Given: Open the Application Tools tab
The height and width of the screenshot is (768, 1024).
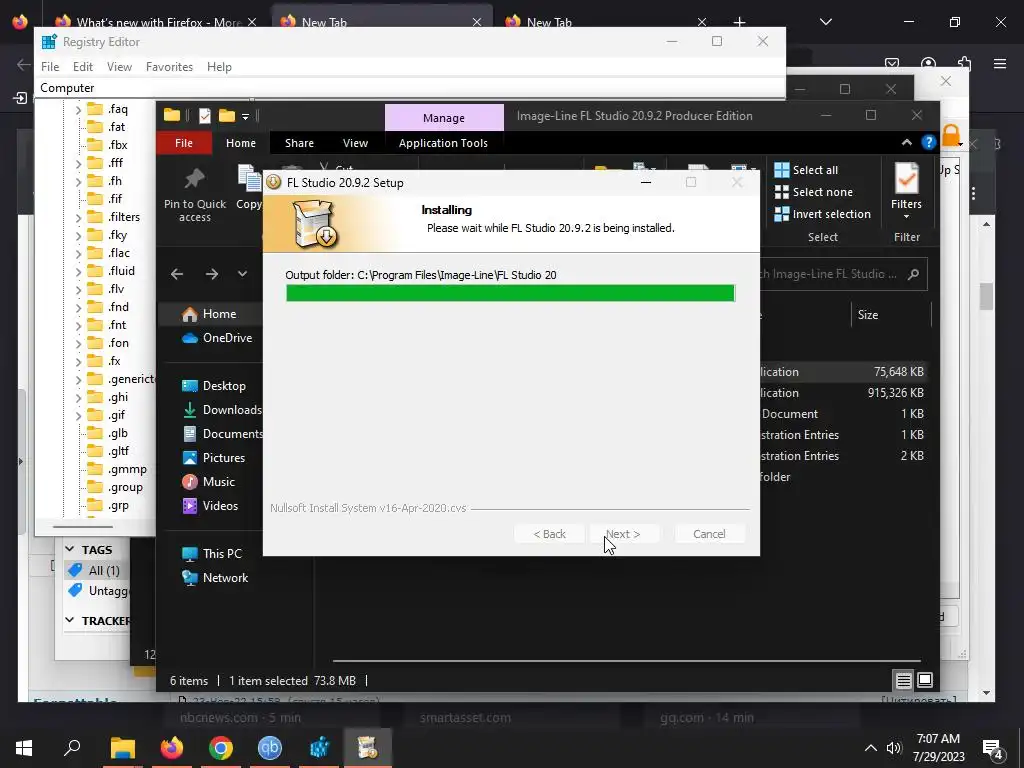Looking at the screenshot, I should (x=443, y=143).
